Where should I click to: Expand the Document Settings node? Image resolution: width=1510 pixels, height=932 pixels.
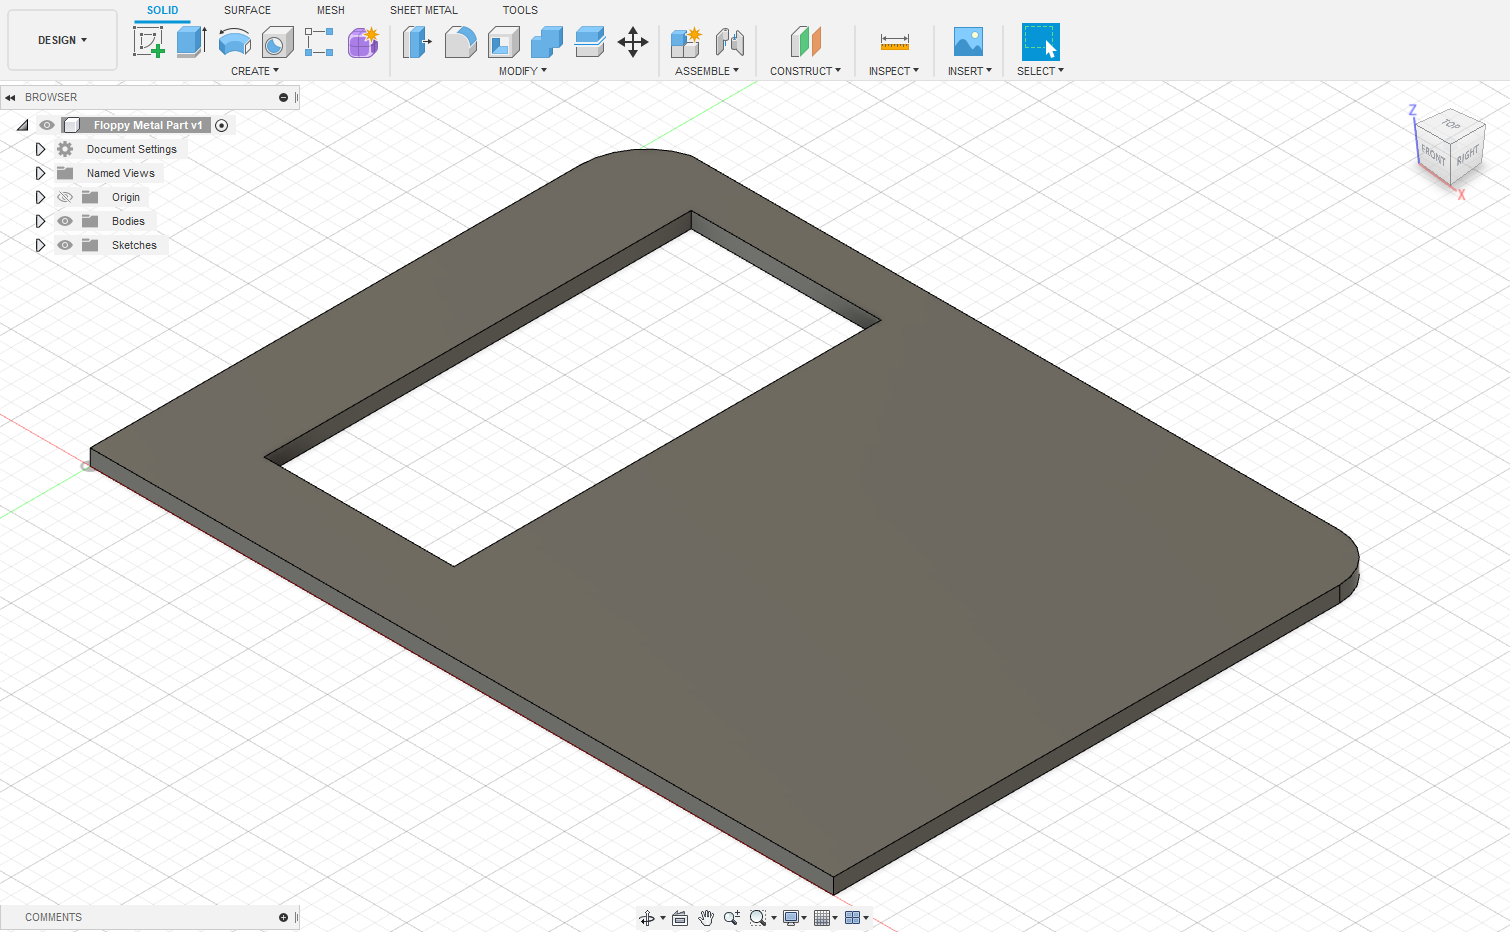point(40,149)
